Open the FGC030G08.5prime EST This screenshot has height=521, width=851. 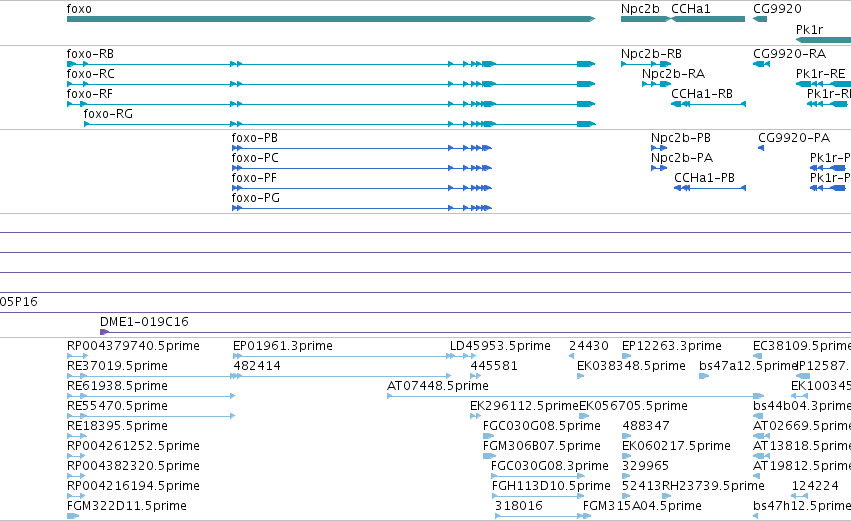pos(542,426)
